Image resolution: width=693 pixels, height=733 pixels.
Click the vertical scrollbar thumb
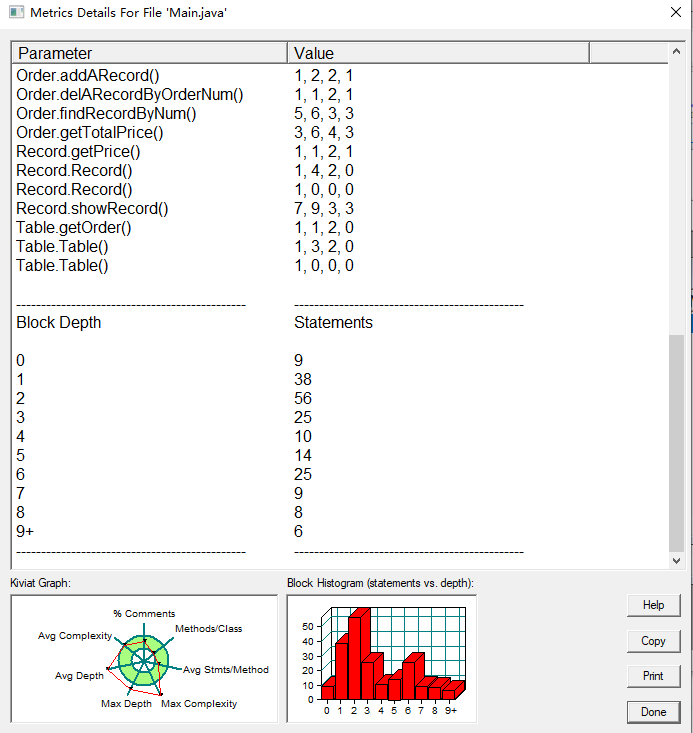676,443
